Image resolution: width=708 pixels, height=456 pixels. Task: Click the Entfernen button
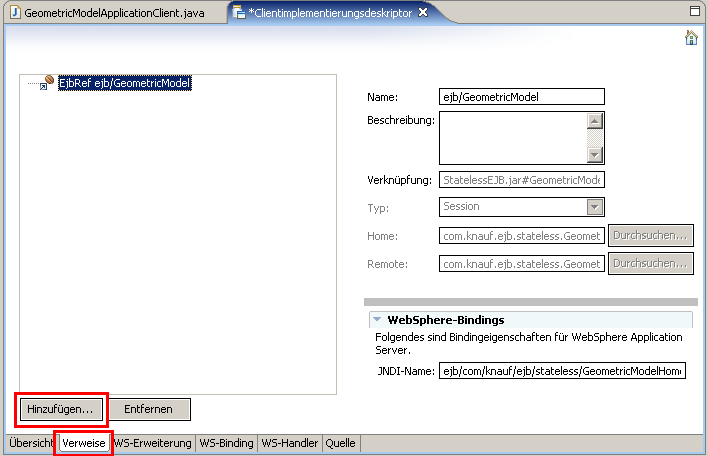coord(149,409)
